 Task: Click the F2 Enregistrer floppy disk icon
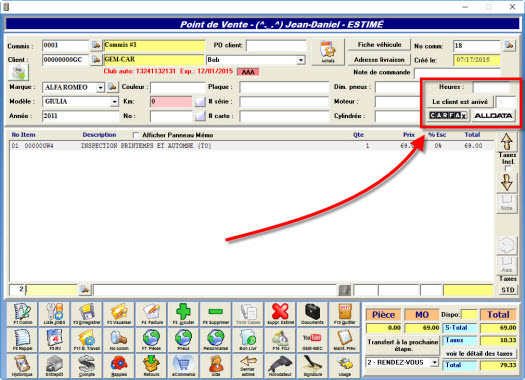coord(87,314)
